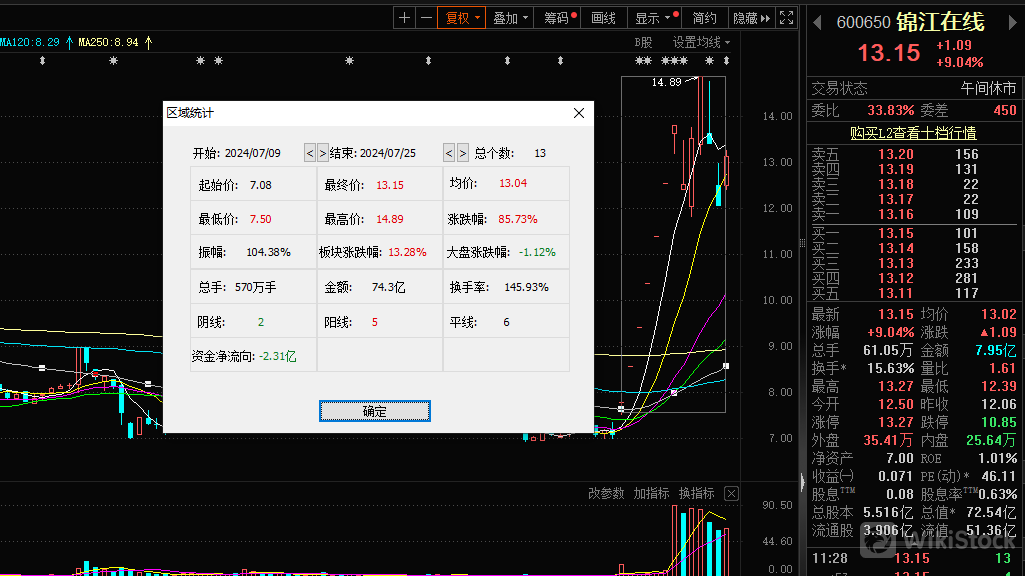Viewport: 1025px width, 576px height.
Task: Collapse right quote panel with arrow
Action: 816,21
